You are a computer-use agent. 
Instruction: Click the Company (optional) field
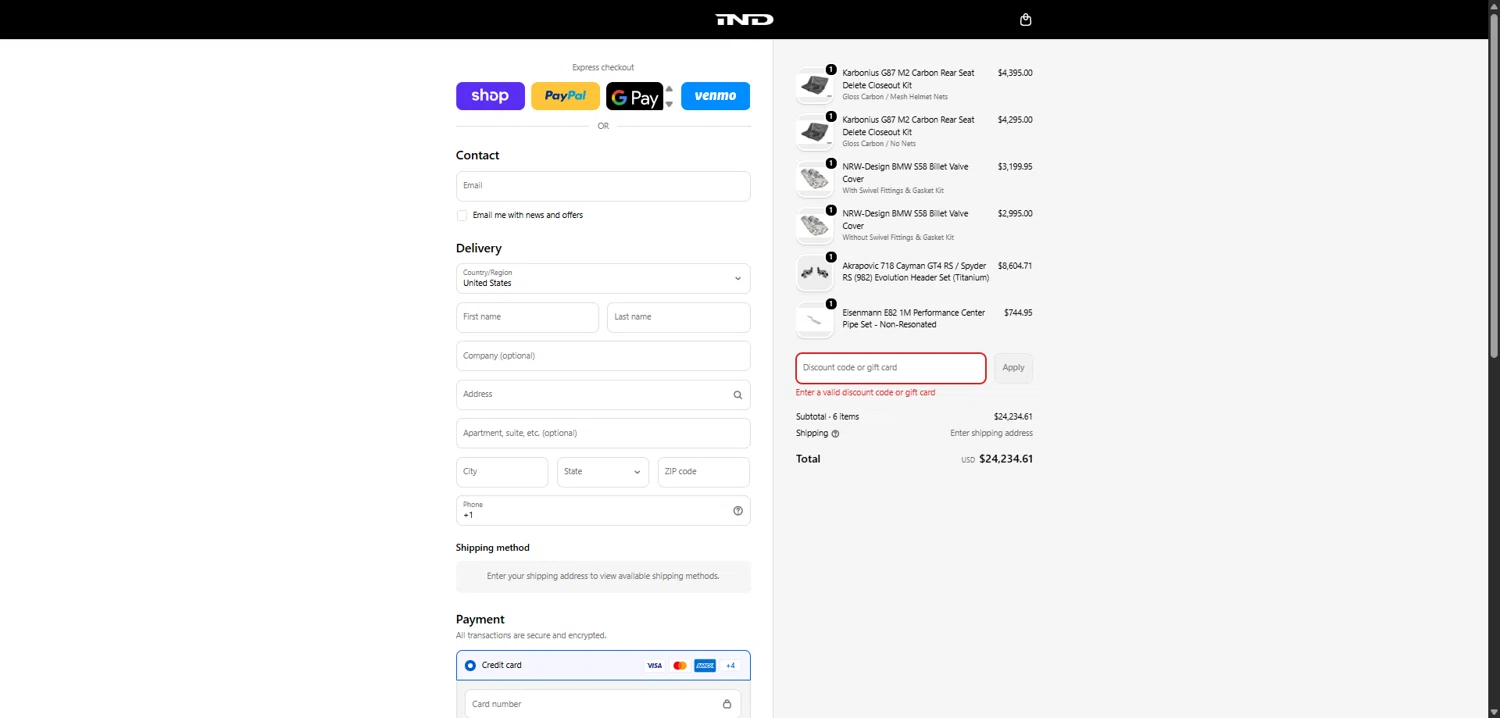point(603,356)
